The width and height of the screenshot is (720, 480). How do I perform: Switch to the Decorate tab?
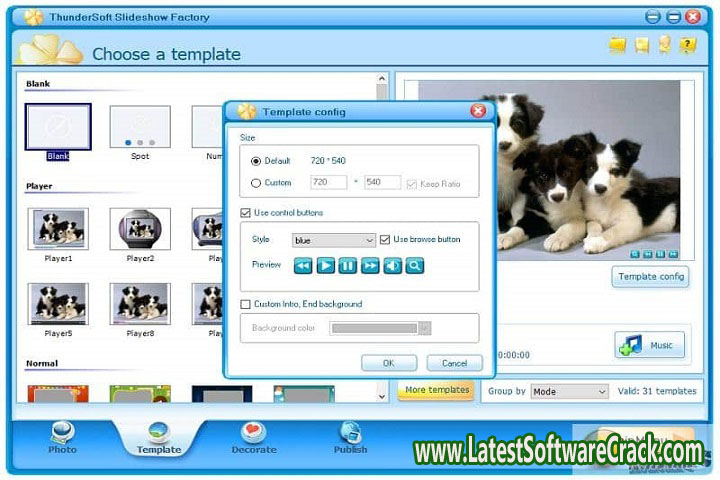coord(254,438)
